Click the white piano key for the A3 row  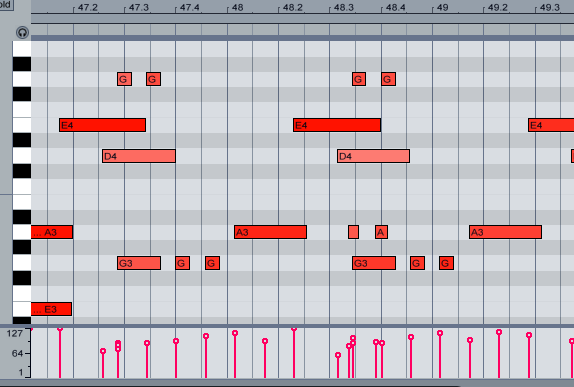(x=22, y=232)
